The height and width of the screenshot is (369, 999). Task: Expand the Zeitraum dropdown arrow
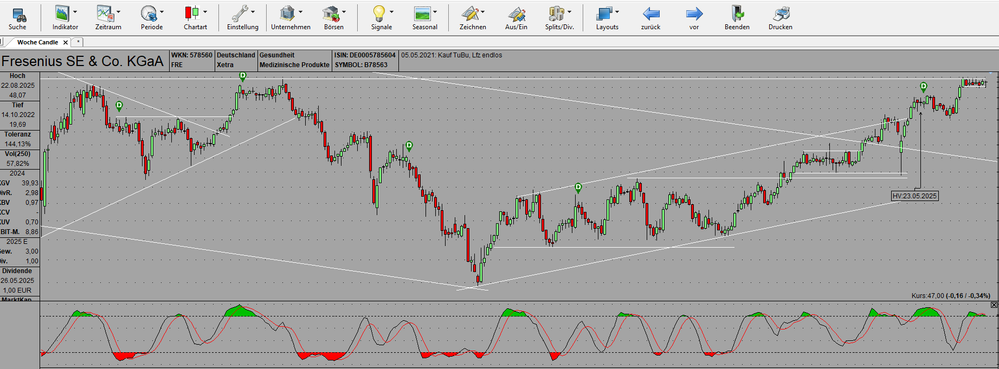tap(118, 11)
